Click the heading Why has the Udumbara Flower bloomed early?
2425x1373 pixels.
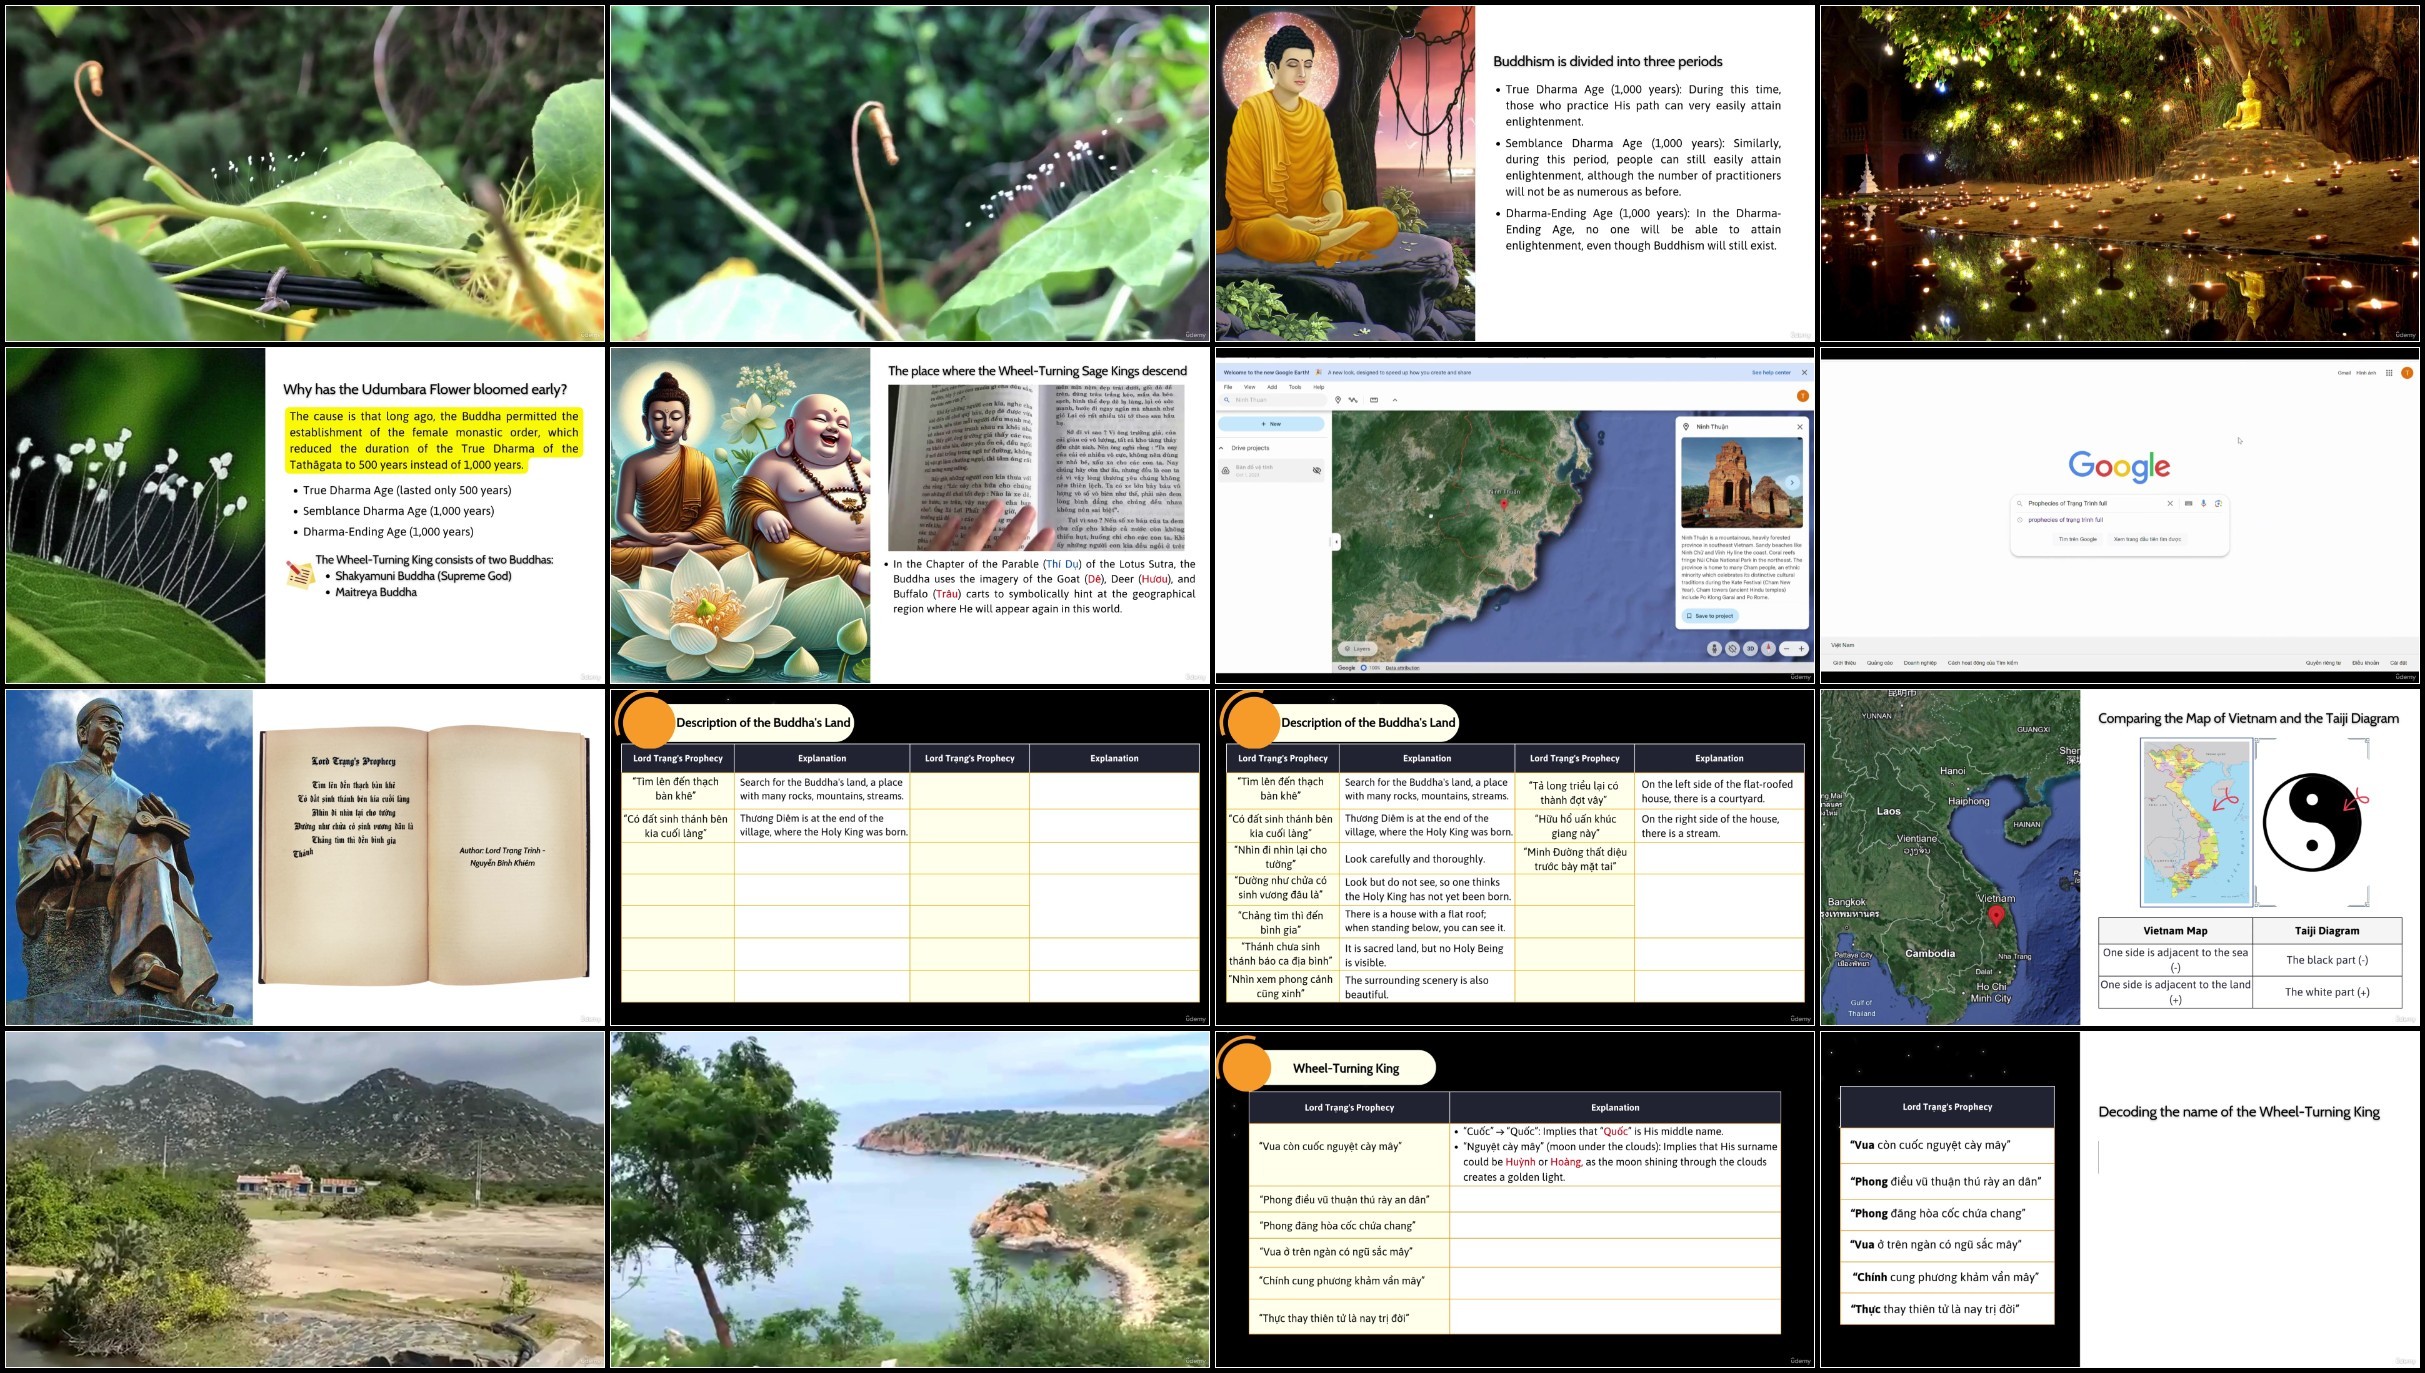pyautogui.click(x=425, y=389)
